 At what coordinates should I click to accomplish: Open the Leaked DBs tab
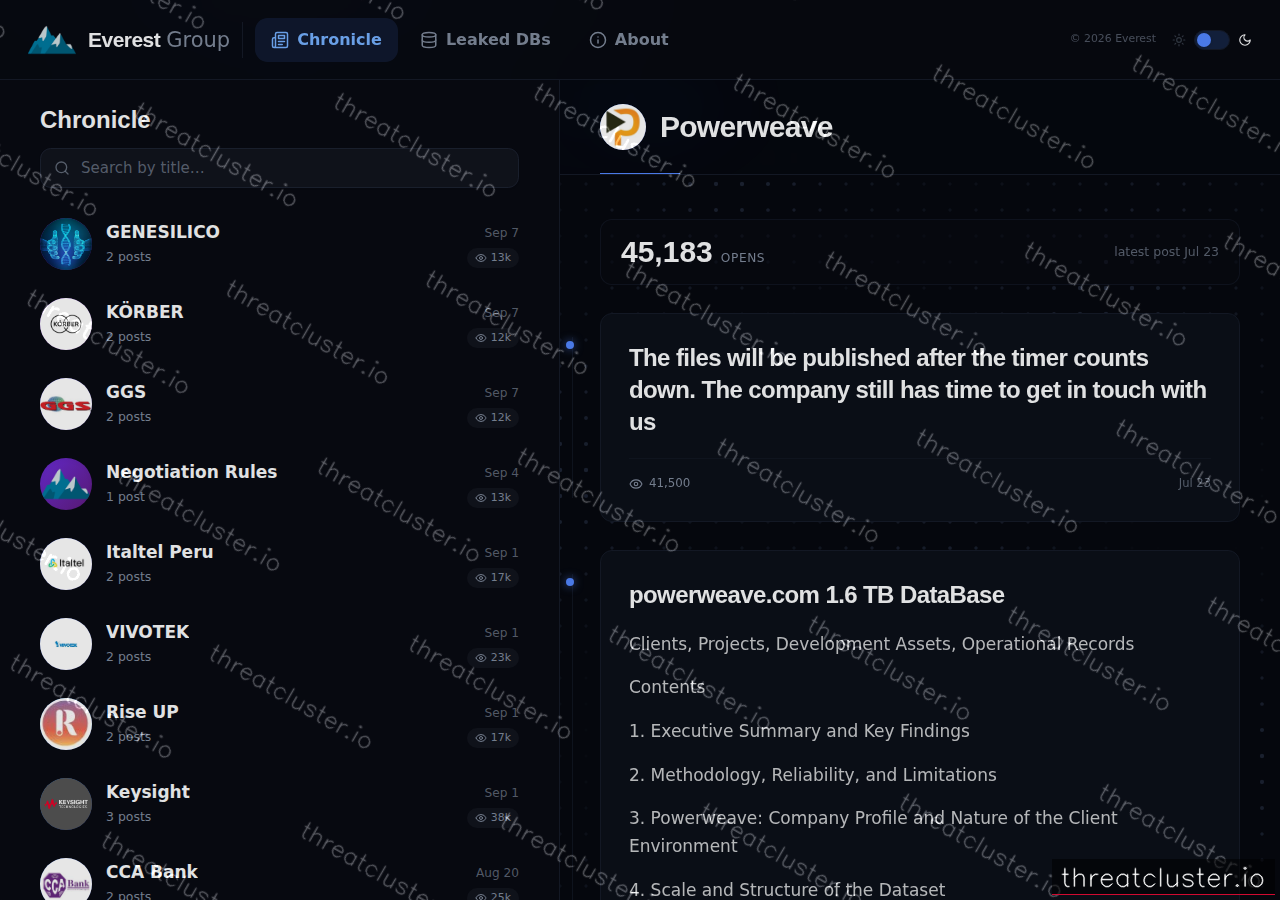tap(485, 40)
